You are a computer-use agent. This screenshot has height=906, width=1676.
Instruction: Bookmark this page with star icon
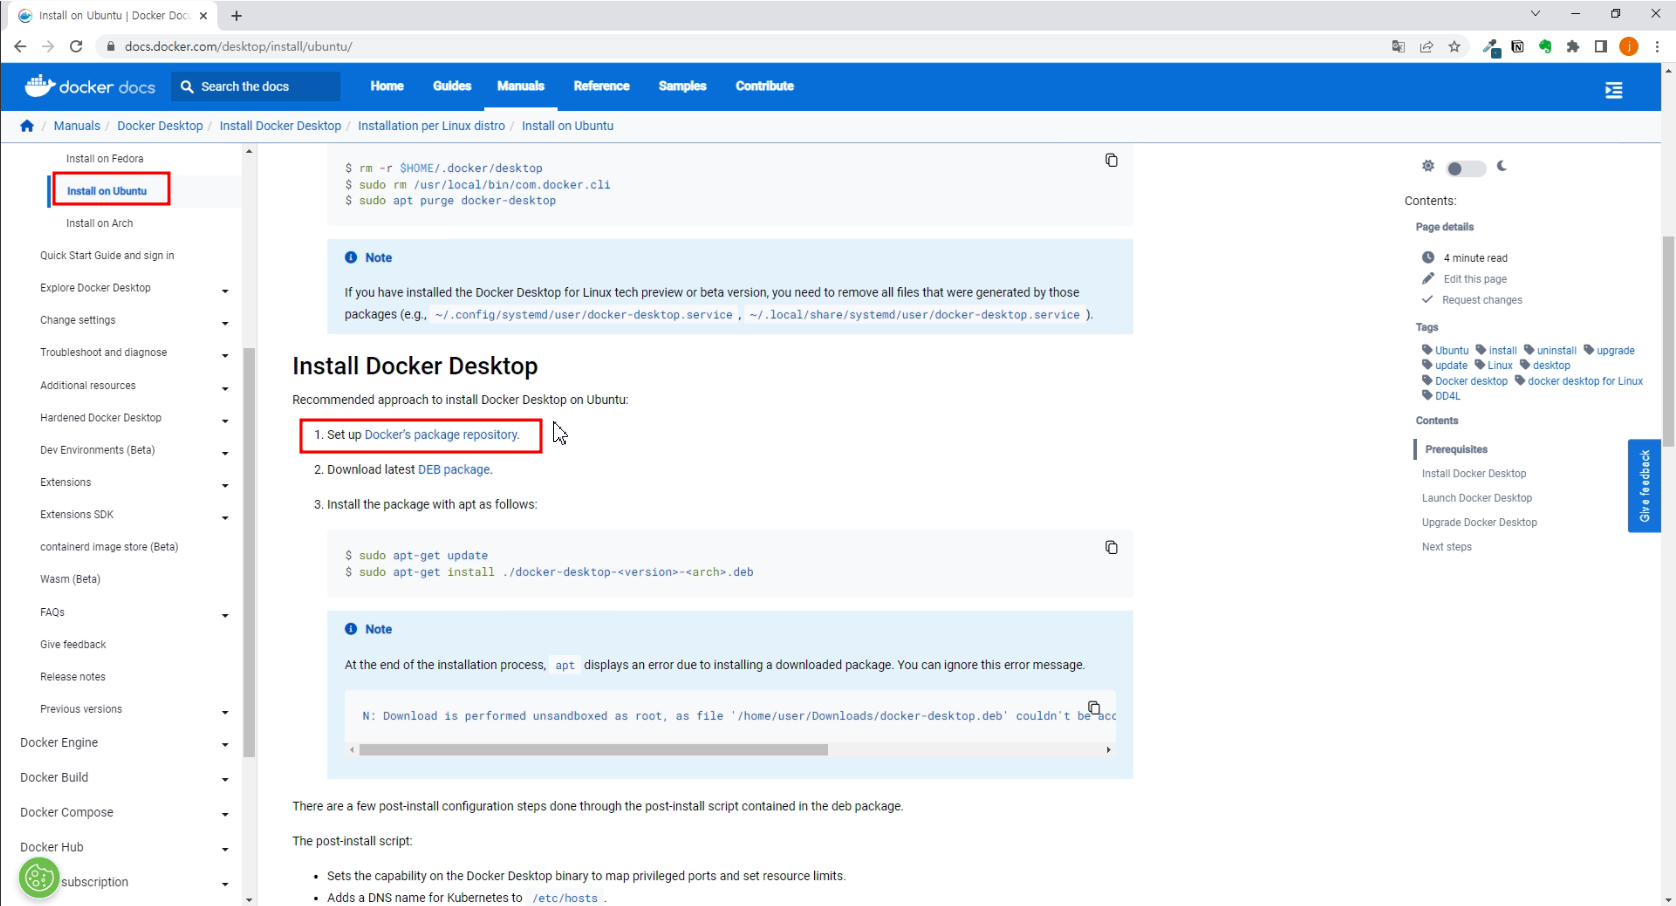pyautogui.click(x=1454, y=46)
